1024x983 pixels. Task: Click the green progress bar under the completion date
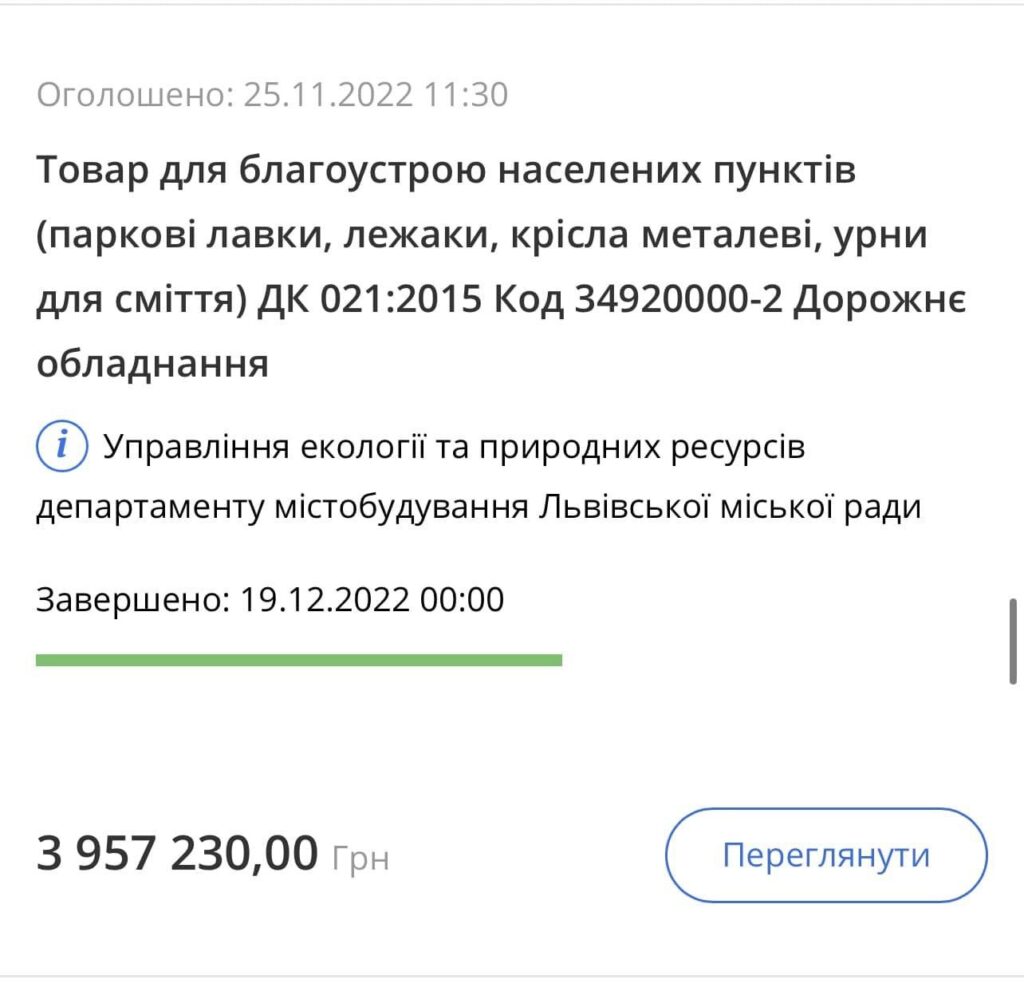298,660
